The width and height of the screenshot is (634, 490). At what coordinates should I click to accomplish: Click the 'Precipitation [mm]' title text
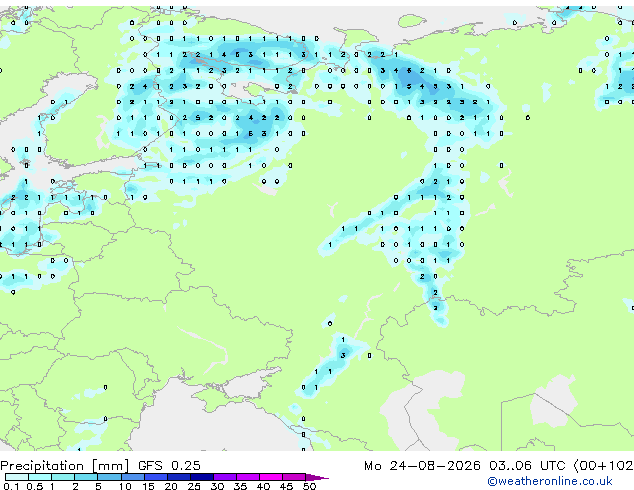pos(65,466)
